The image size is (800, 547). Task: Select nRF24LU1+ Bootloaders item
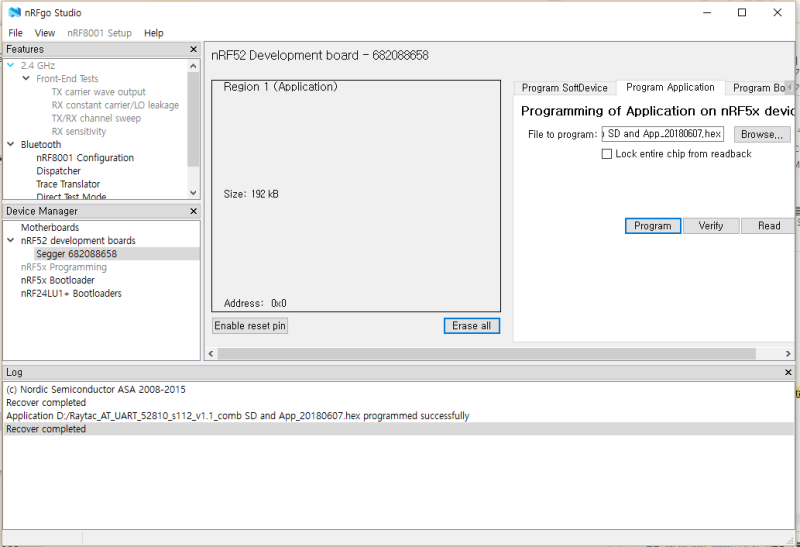[71, 294]
